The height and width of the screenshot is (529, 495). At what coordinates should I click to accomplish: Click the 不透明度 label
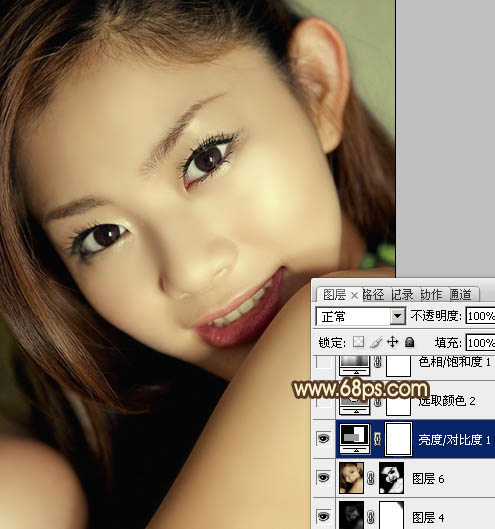436,316
